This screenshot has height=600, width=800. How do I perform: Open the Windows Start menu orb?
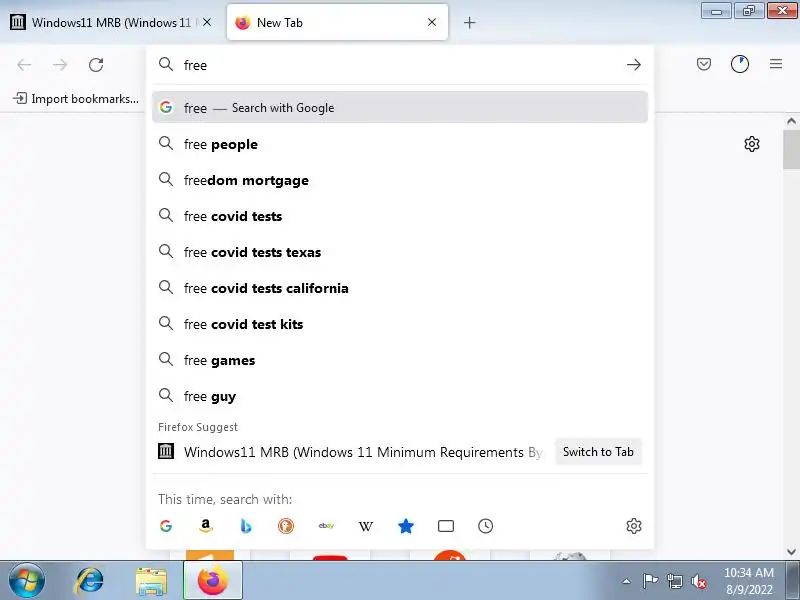click(x=27, y=581)
